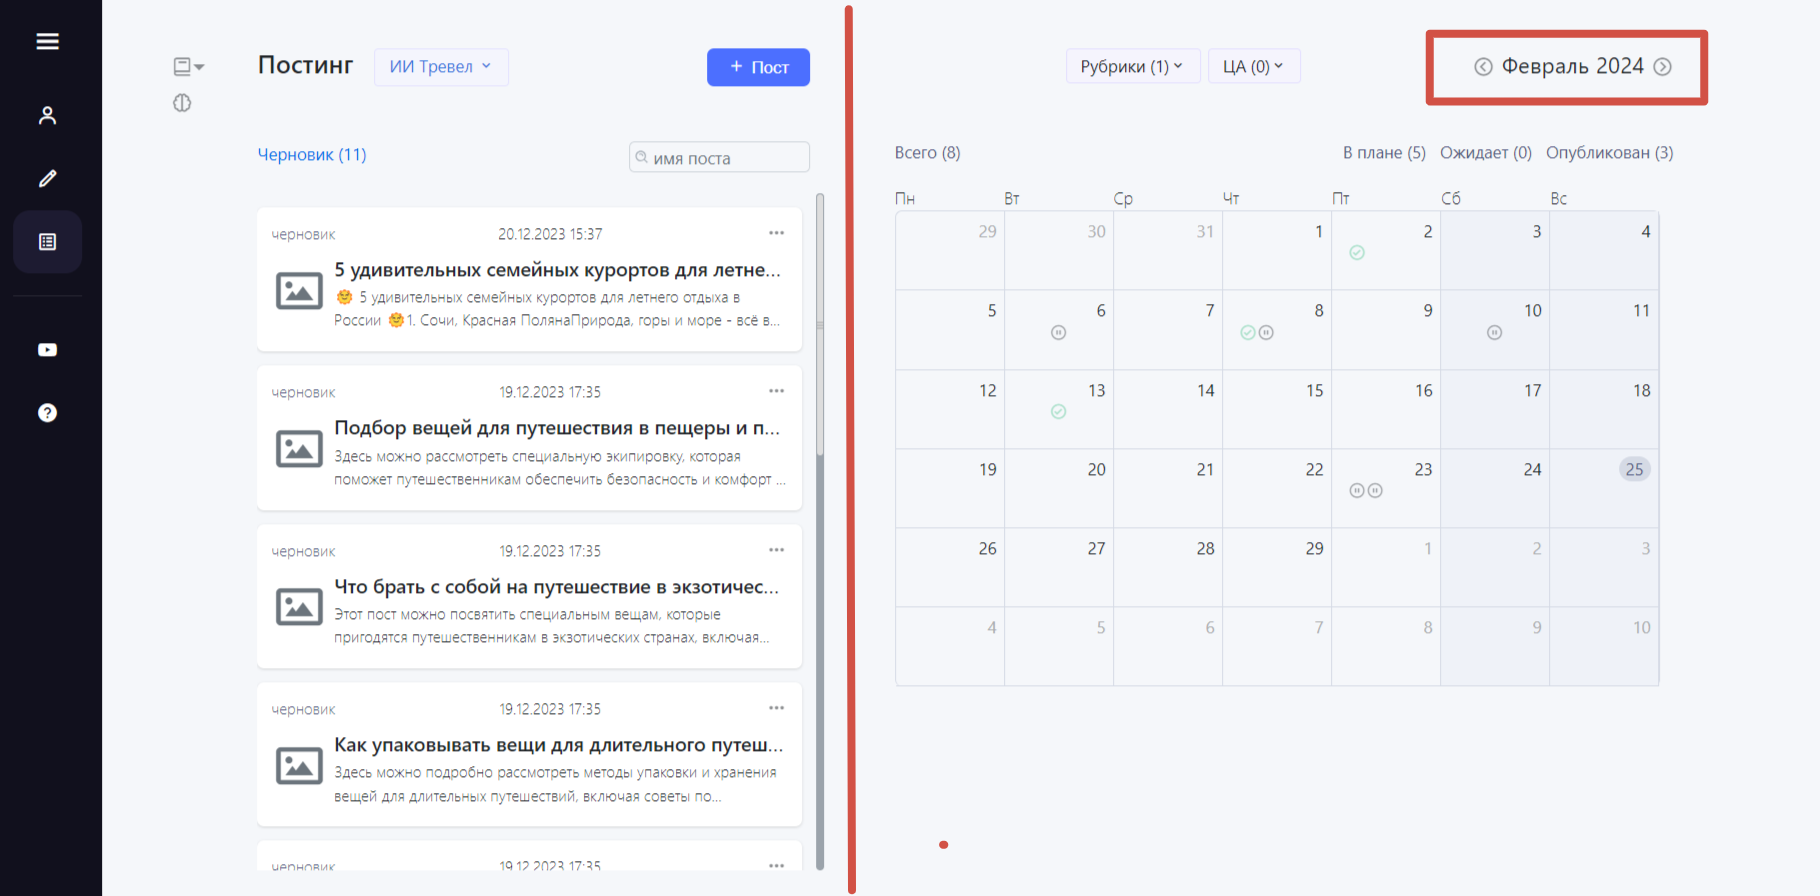This screenshot has width=1820, height=896.
Task: Open the hamburger menu in sidebar
Action: [47, 41]
